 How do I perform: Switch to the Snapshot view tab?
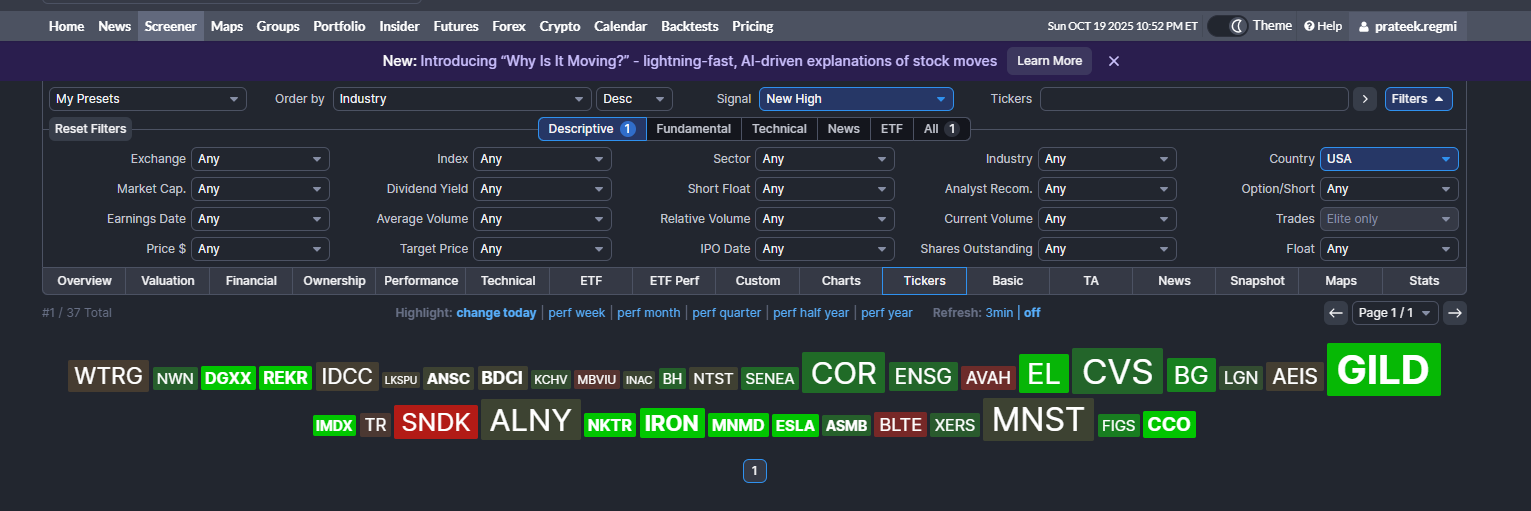pyautogui.click(x=1257, y=281)
